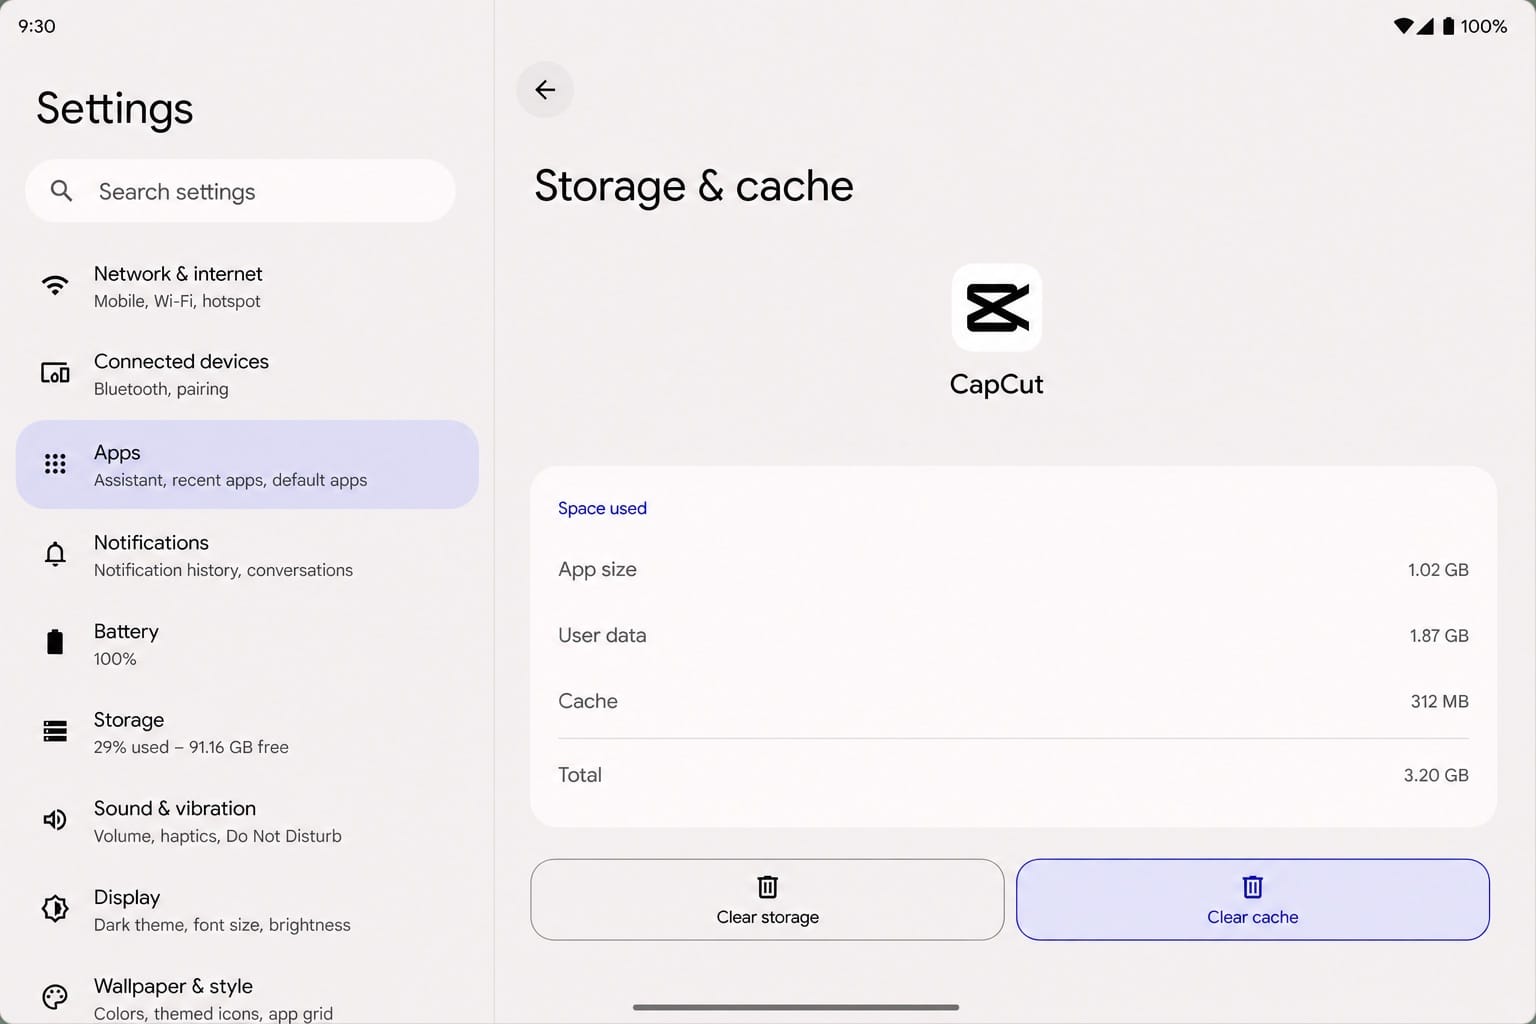Click the '29% used – 91.16 GB free' text
Image resolution: width=1536 pixels, height=1024 pixels.
coord(191,747)
